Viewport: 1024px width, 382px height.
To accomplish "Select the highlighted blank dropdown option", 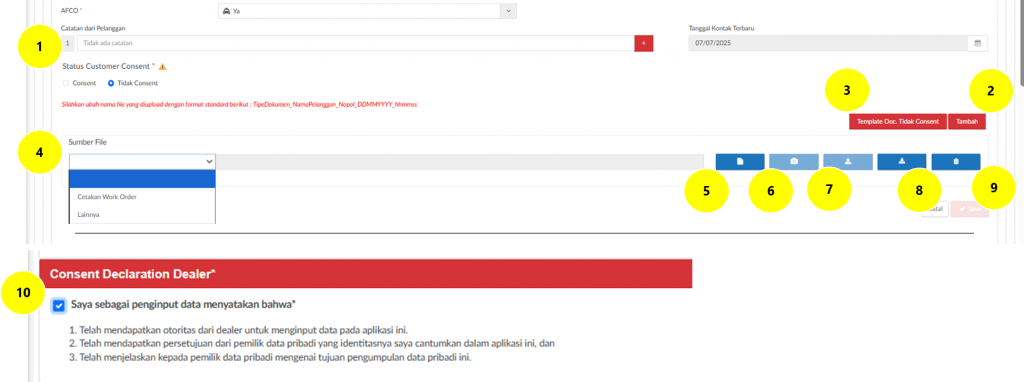I will (142, 179).
